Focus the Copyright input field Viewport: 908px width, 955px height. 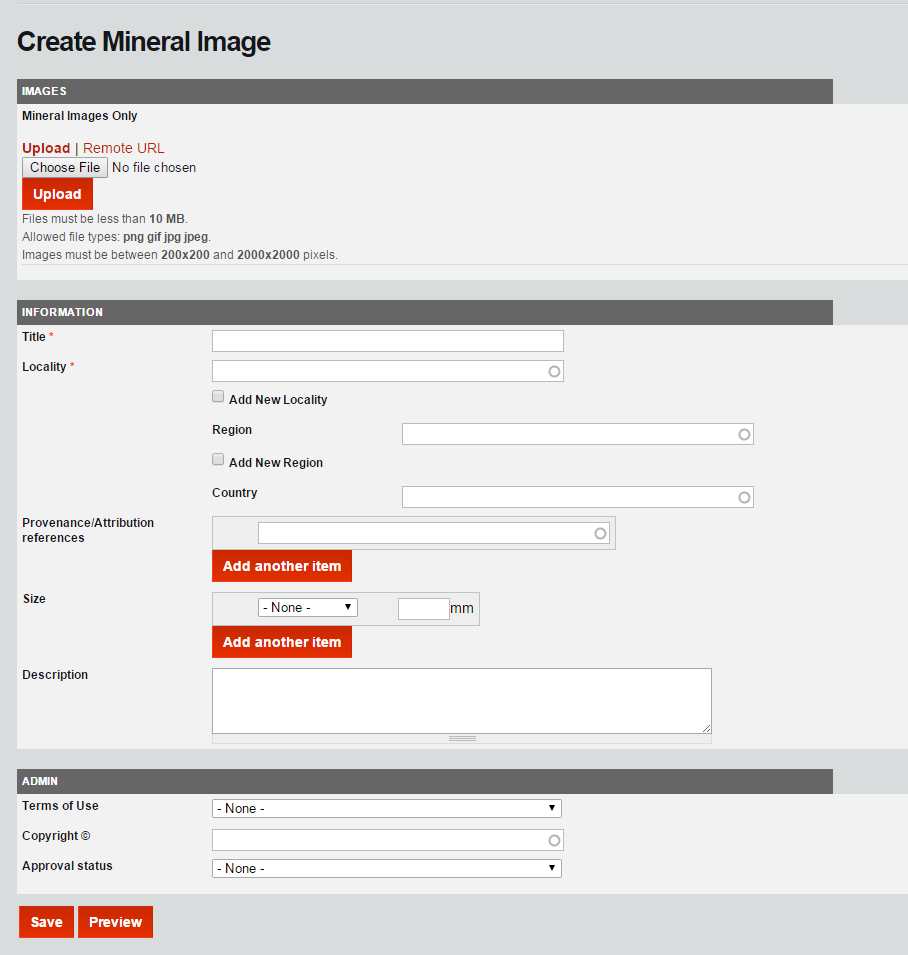coord(388,840)
